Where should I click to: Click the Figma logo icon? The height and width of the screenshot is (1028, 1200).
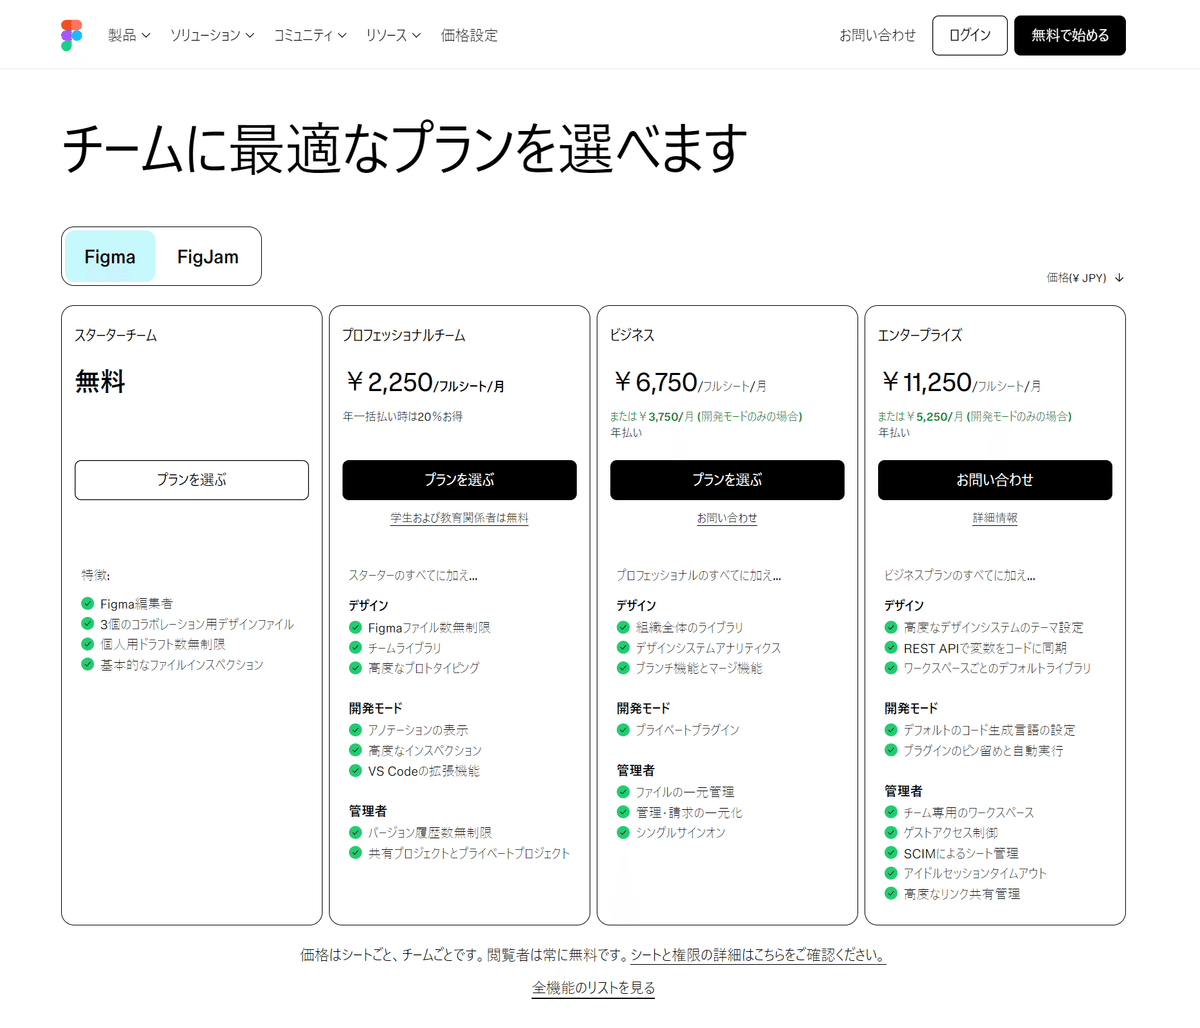coord(71,35)
